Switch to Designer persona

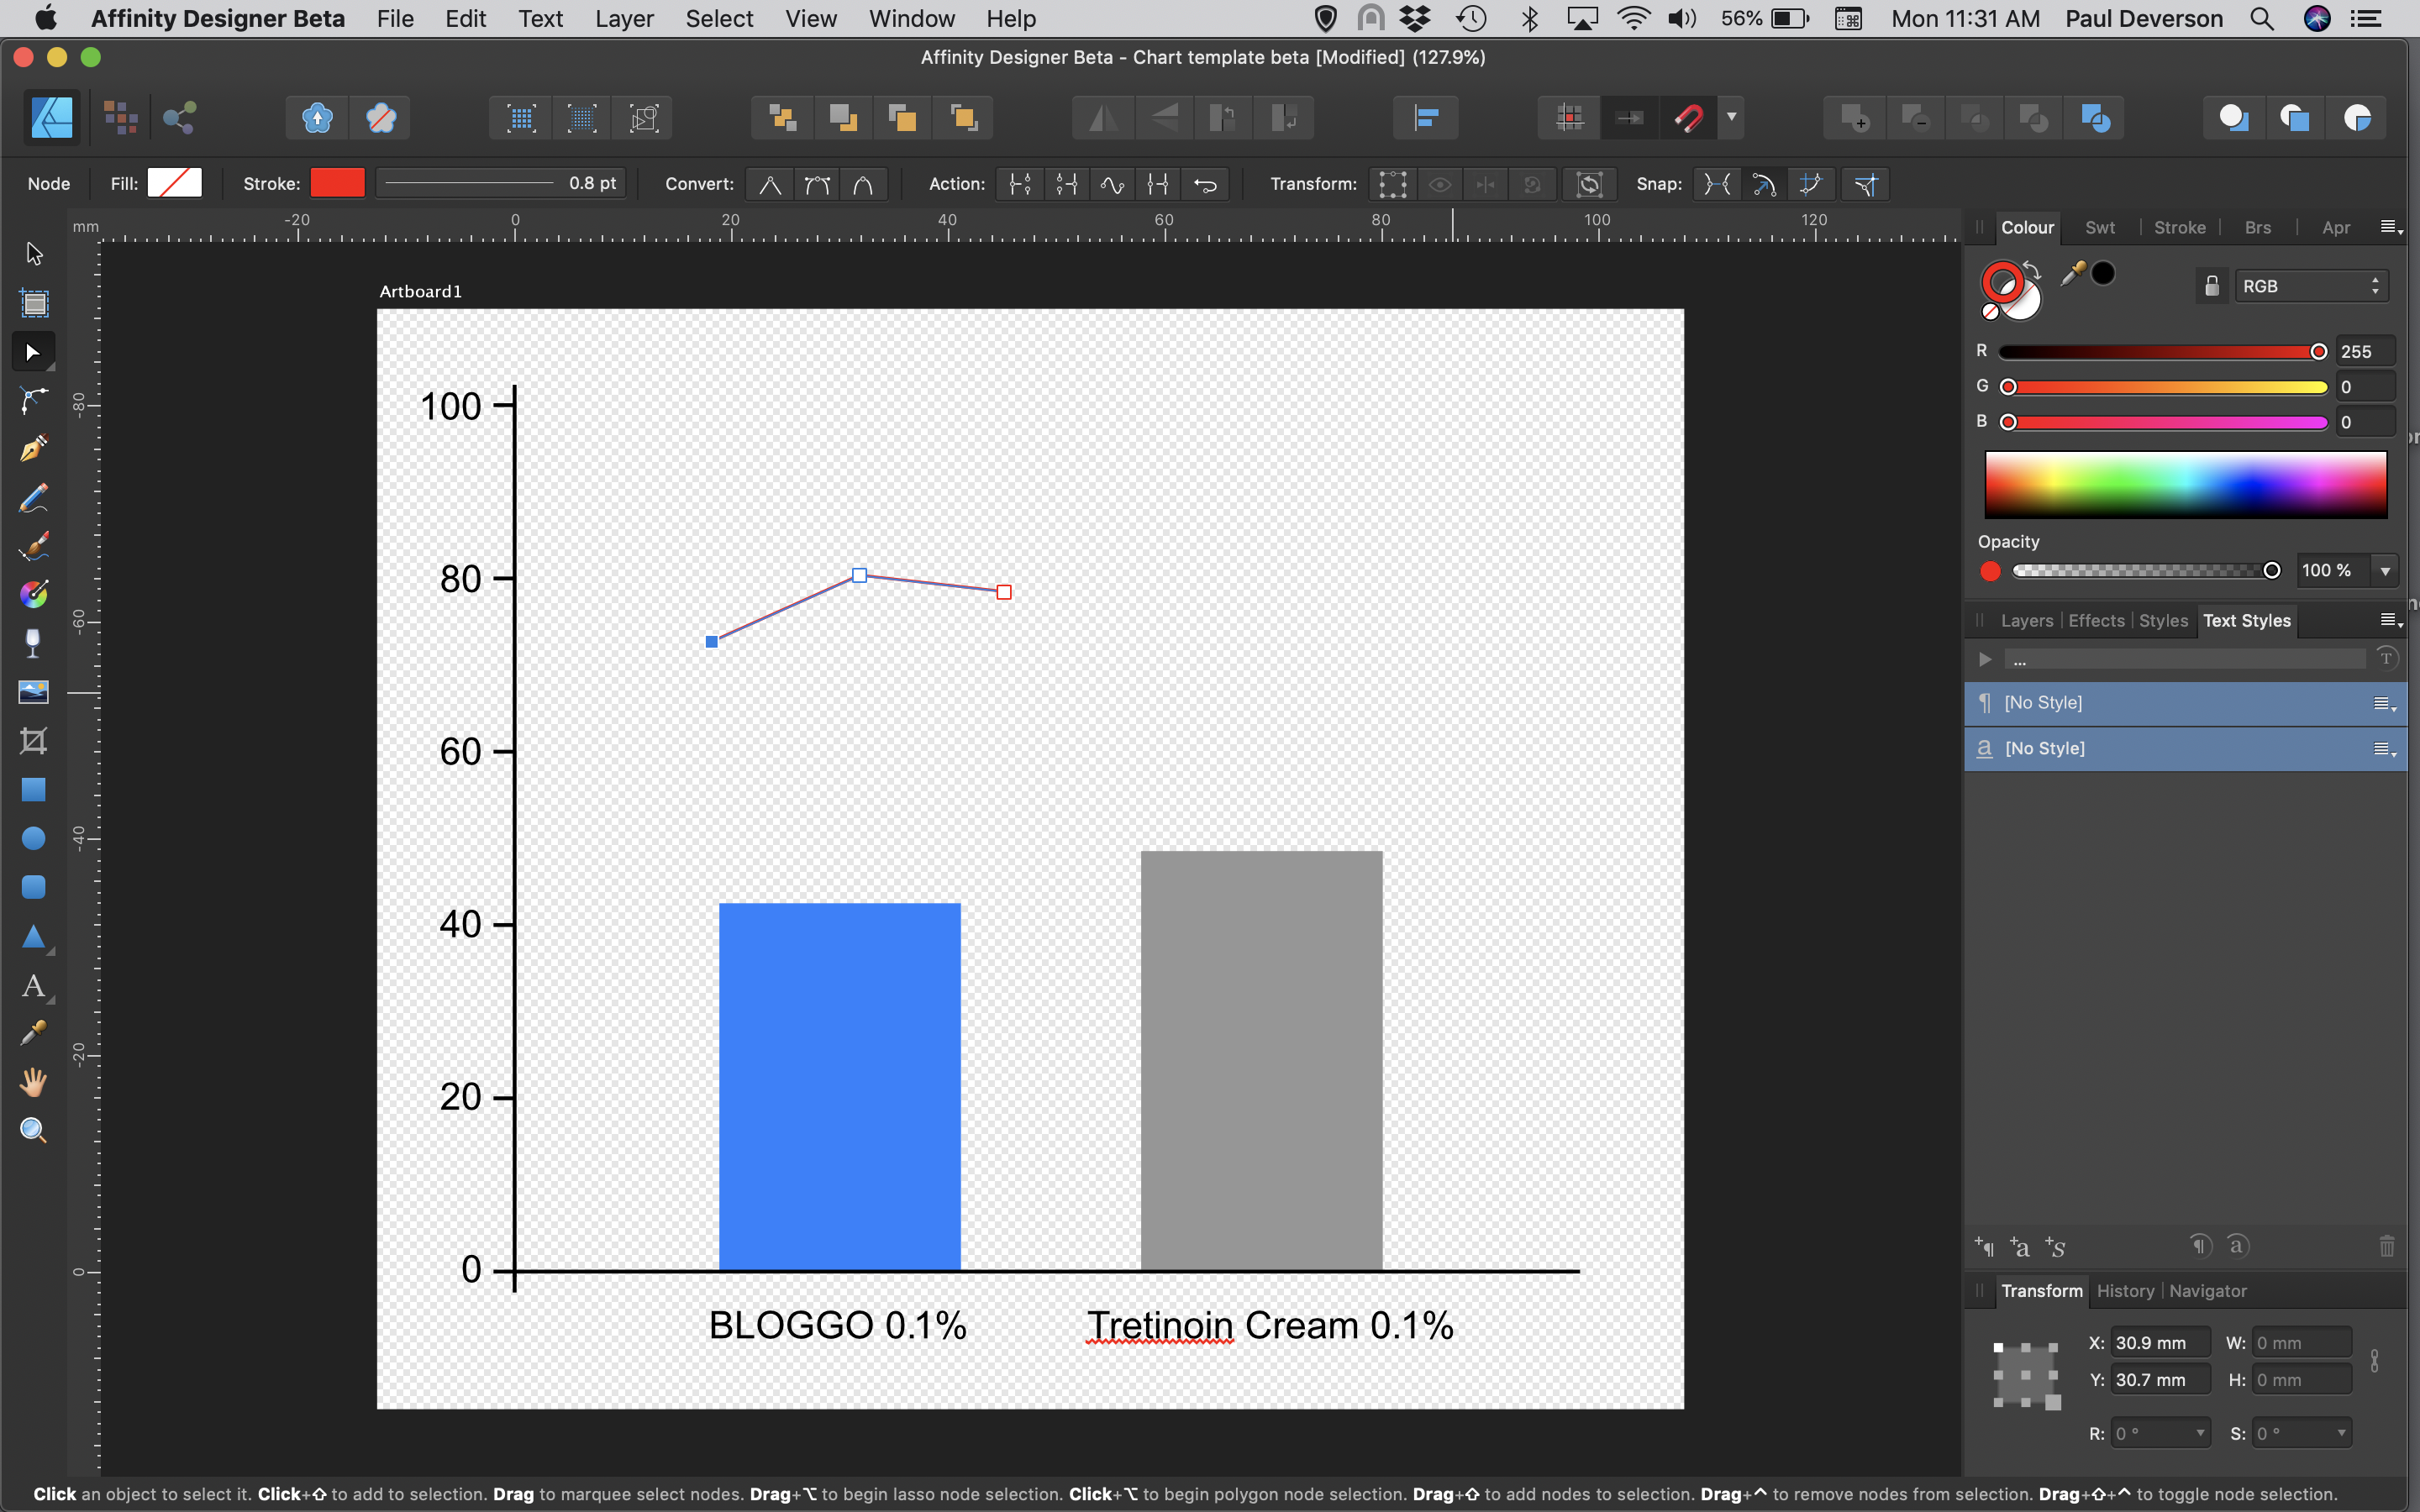point(53,118)
